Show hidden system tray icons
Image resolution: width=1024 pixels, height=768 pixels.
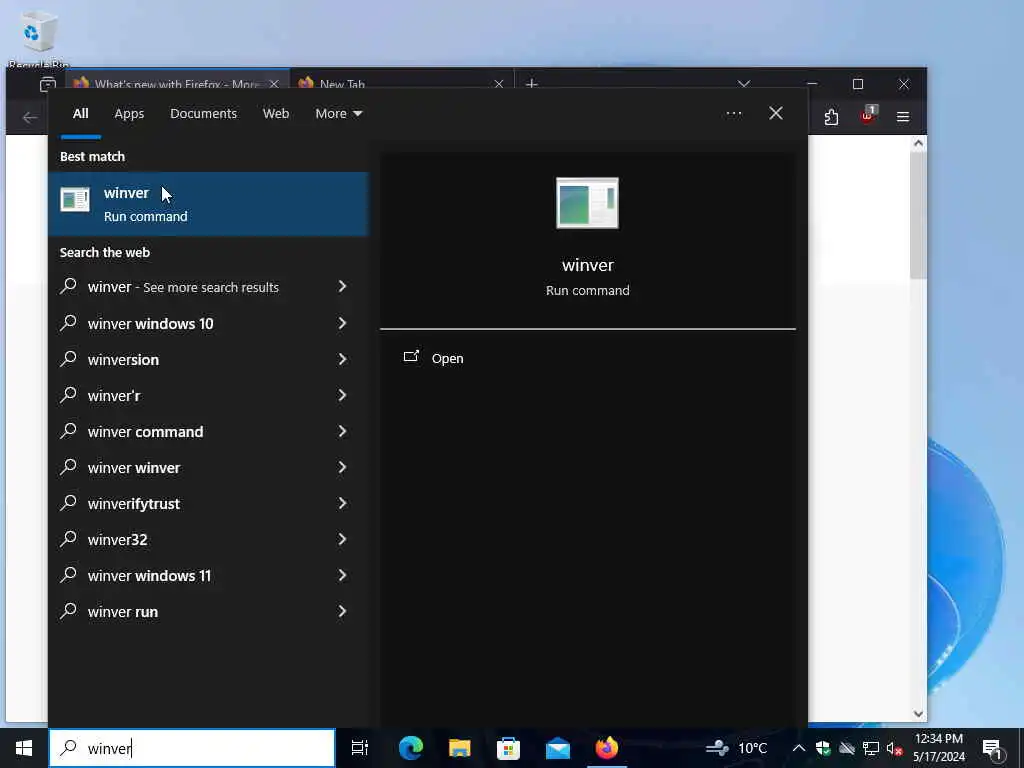click(x=798, y=748)
